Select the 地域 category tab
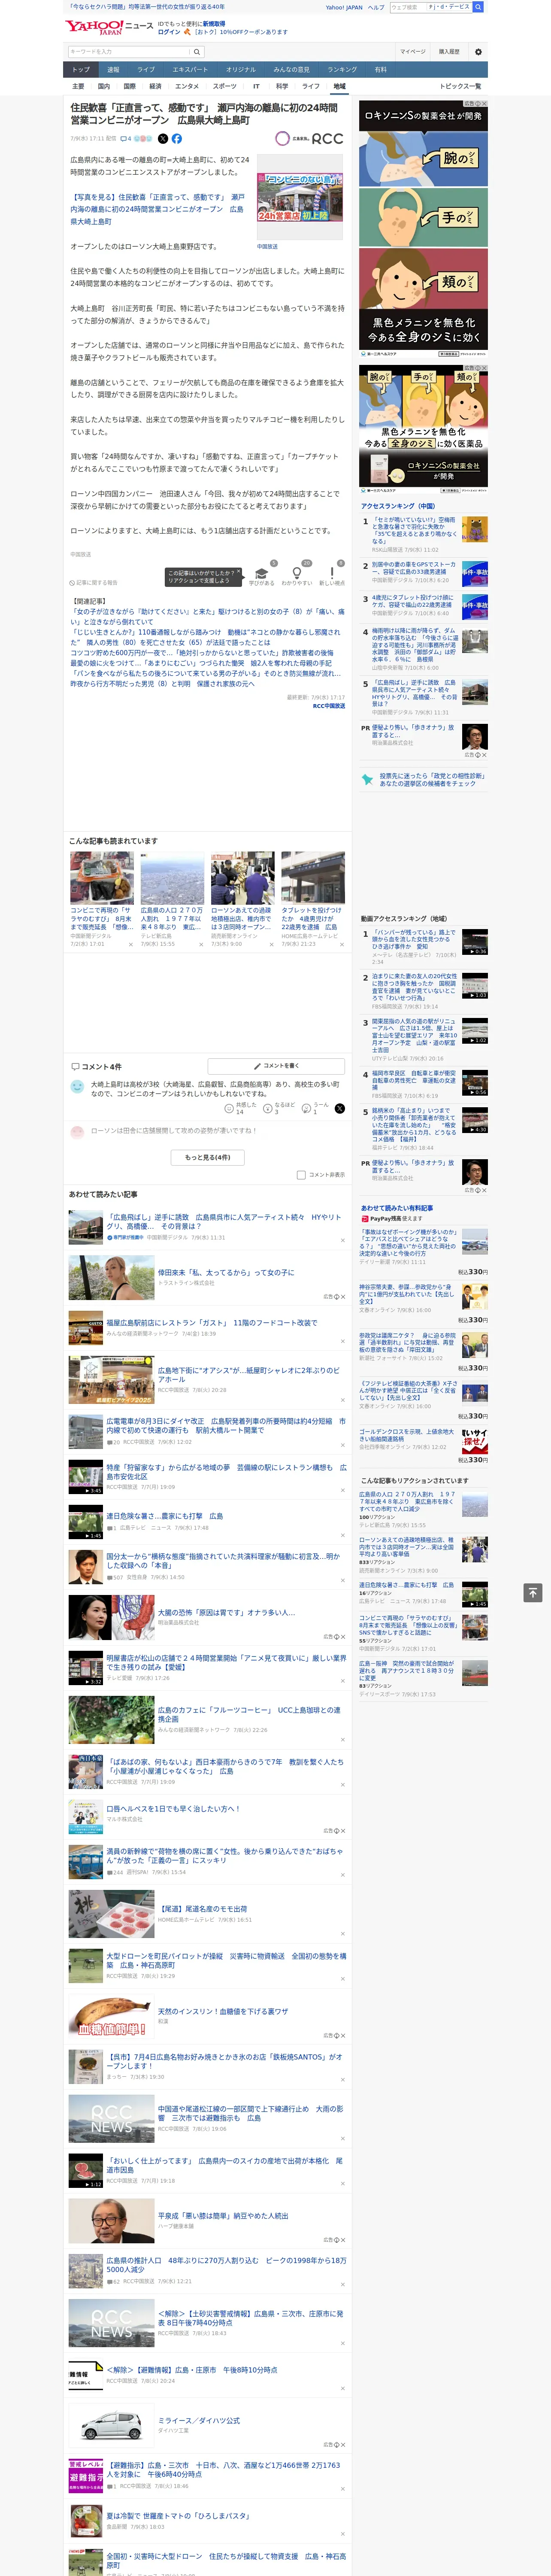 coord(340,86)
